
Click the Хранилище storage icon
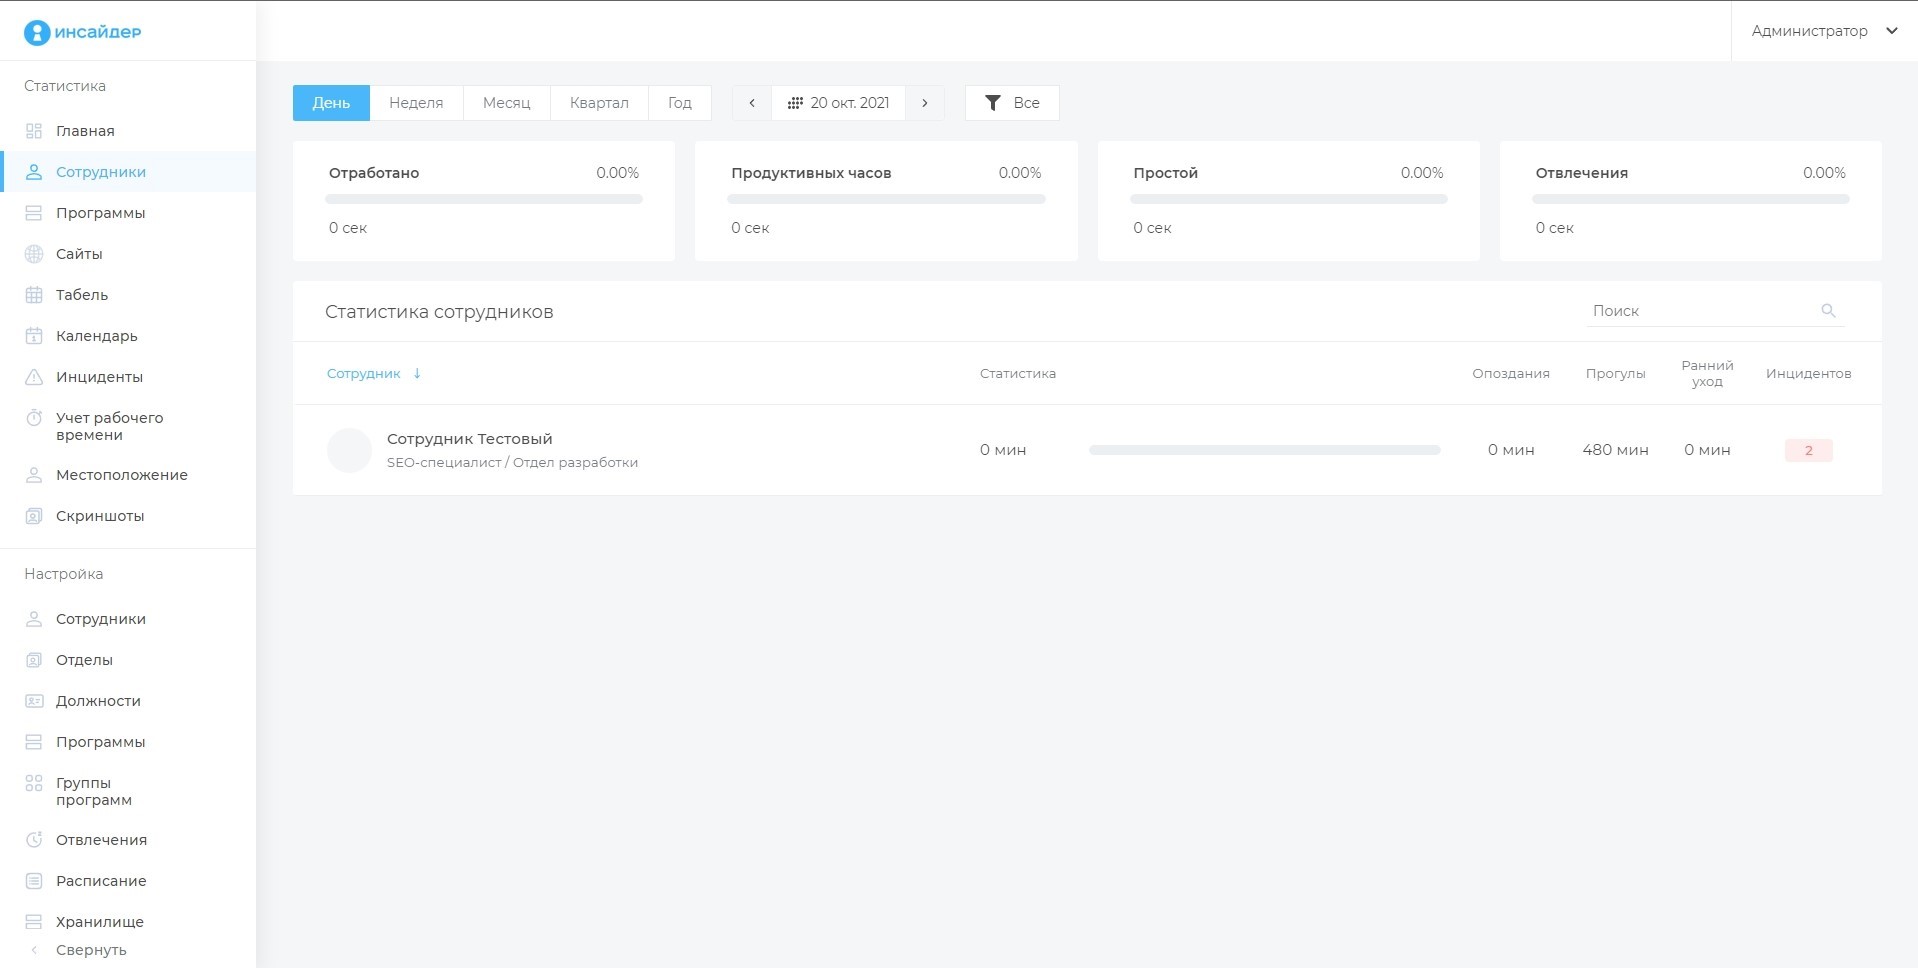coord(34,922)
